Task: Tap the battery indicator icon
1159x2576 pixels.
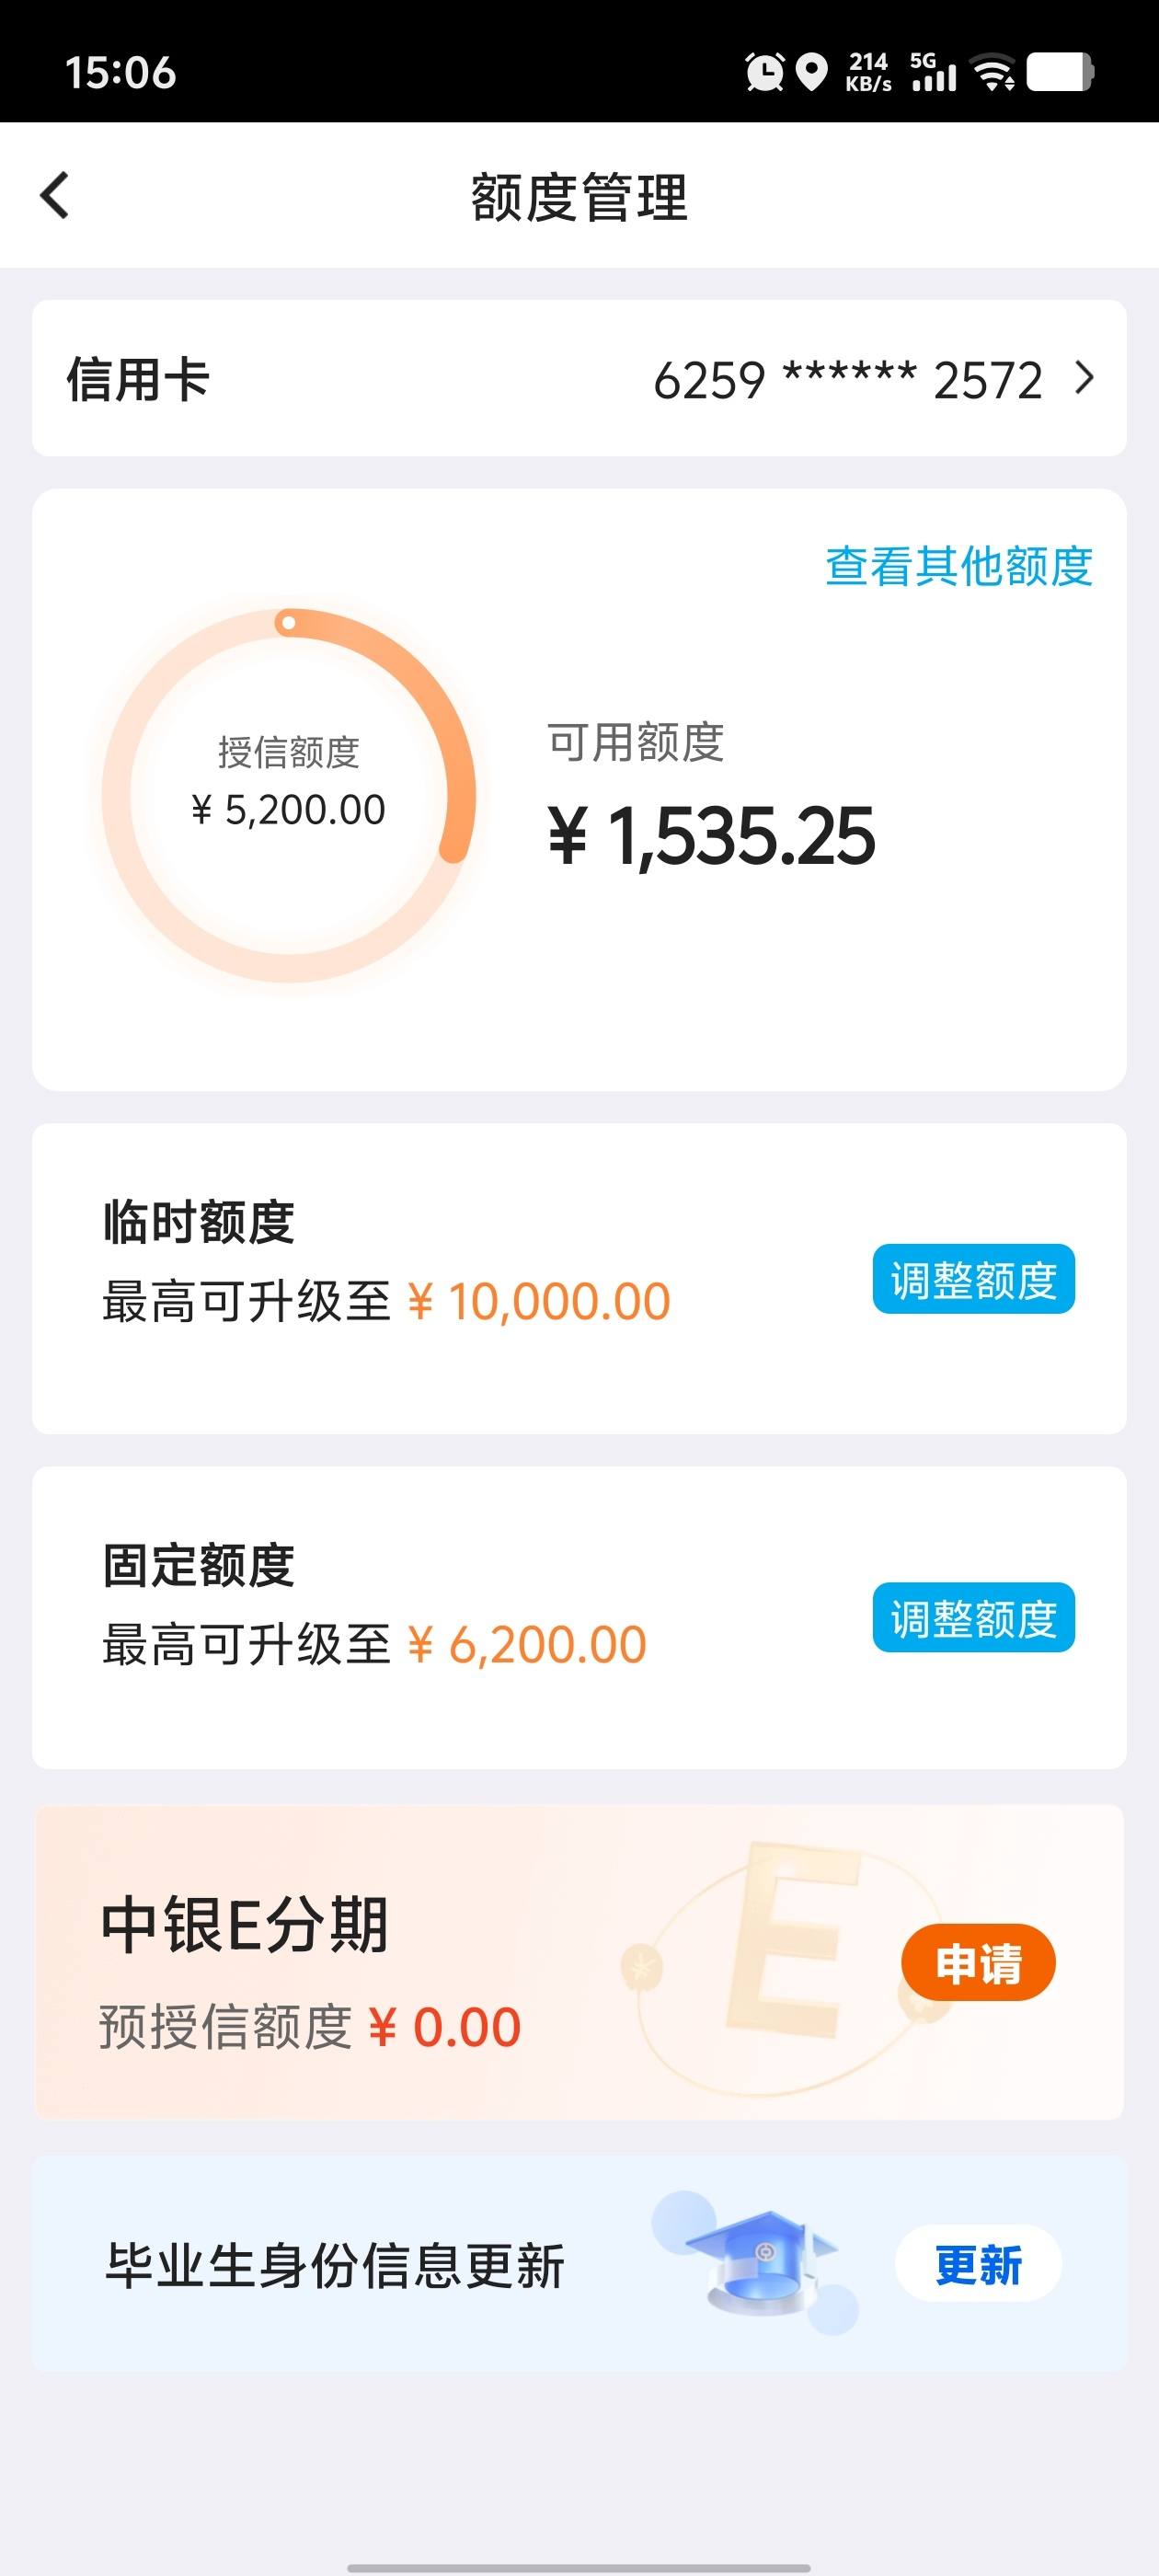Action: 1060,72
